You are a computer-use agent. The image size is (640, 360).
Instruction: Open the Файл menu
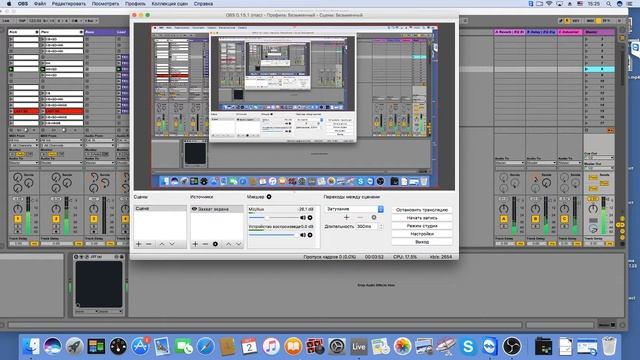pos(40,4)
